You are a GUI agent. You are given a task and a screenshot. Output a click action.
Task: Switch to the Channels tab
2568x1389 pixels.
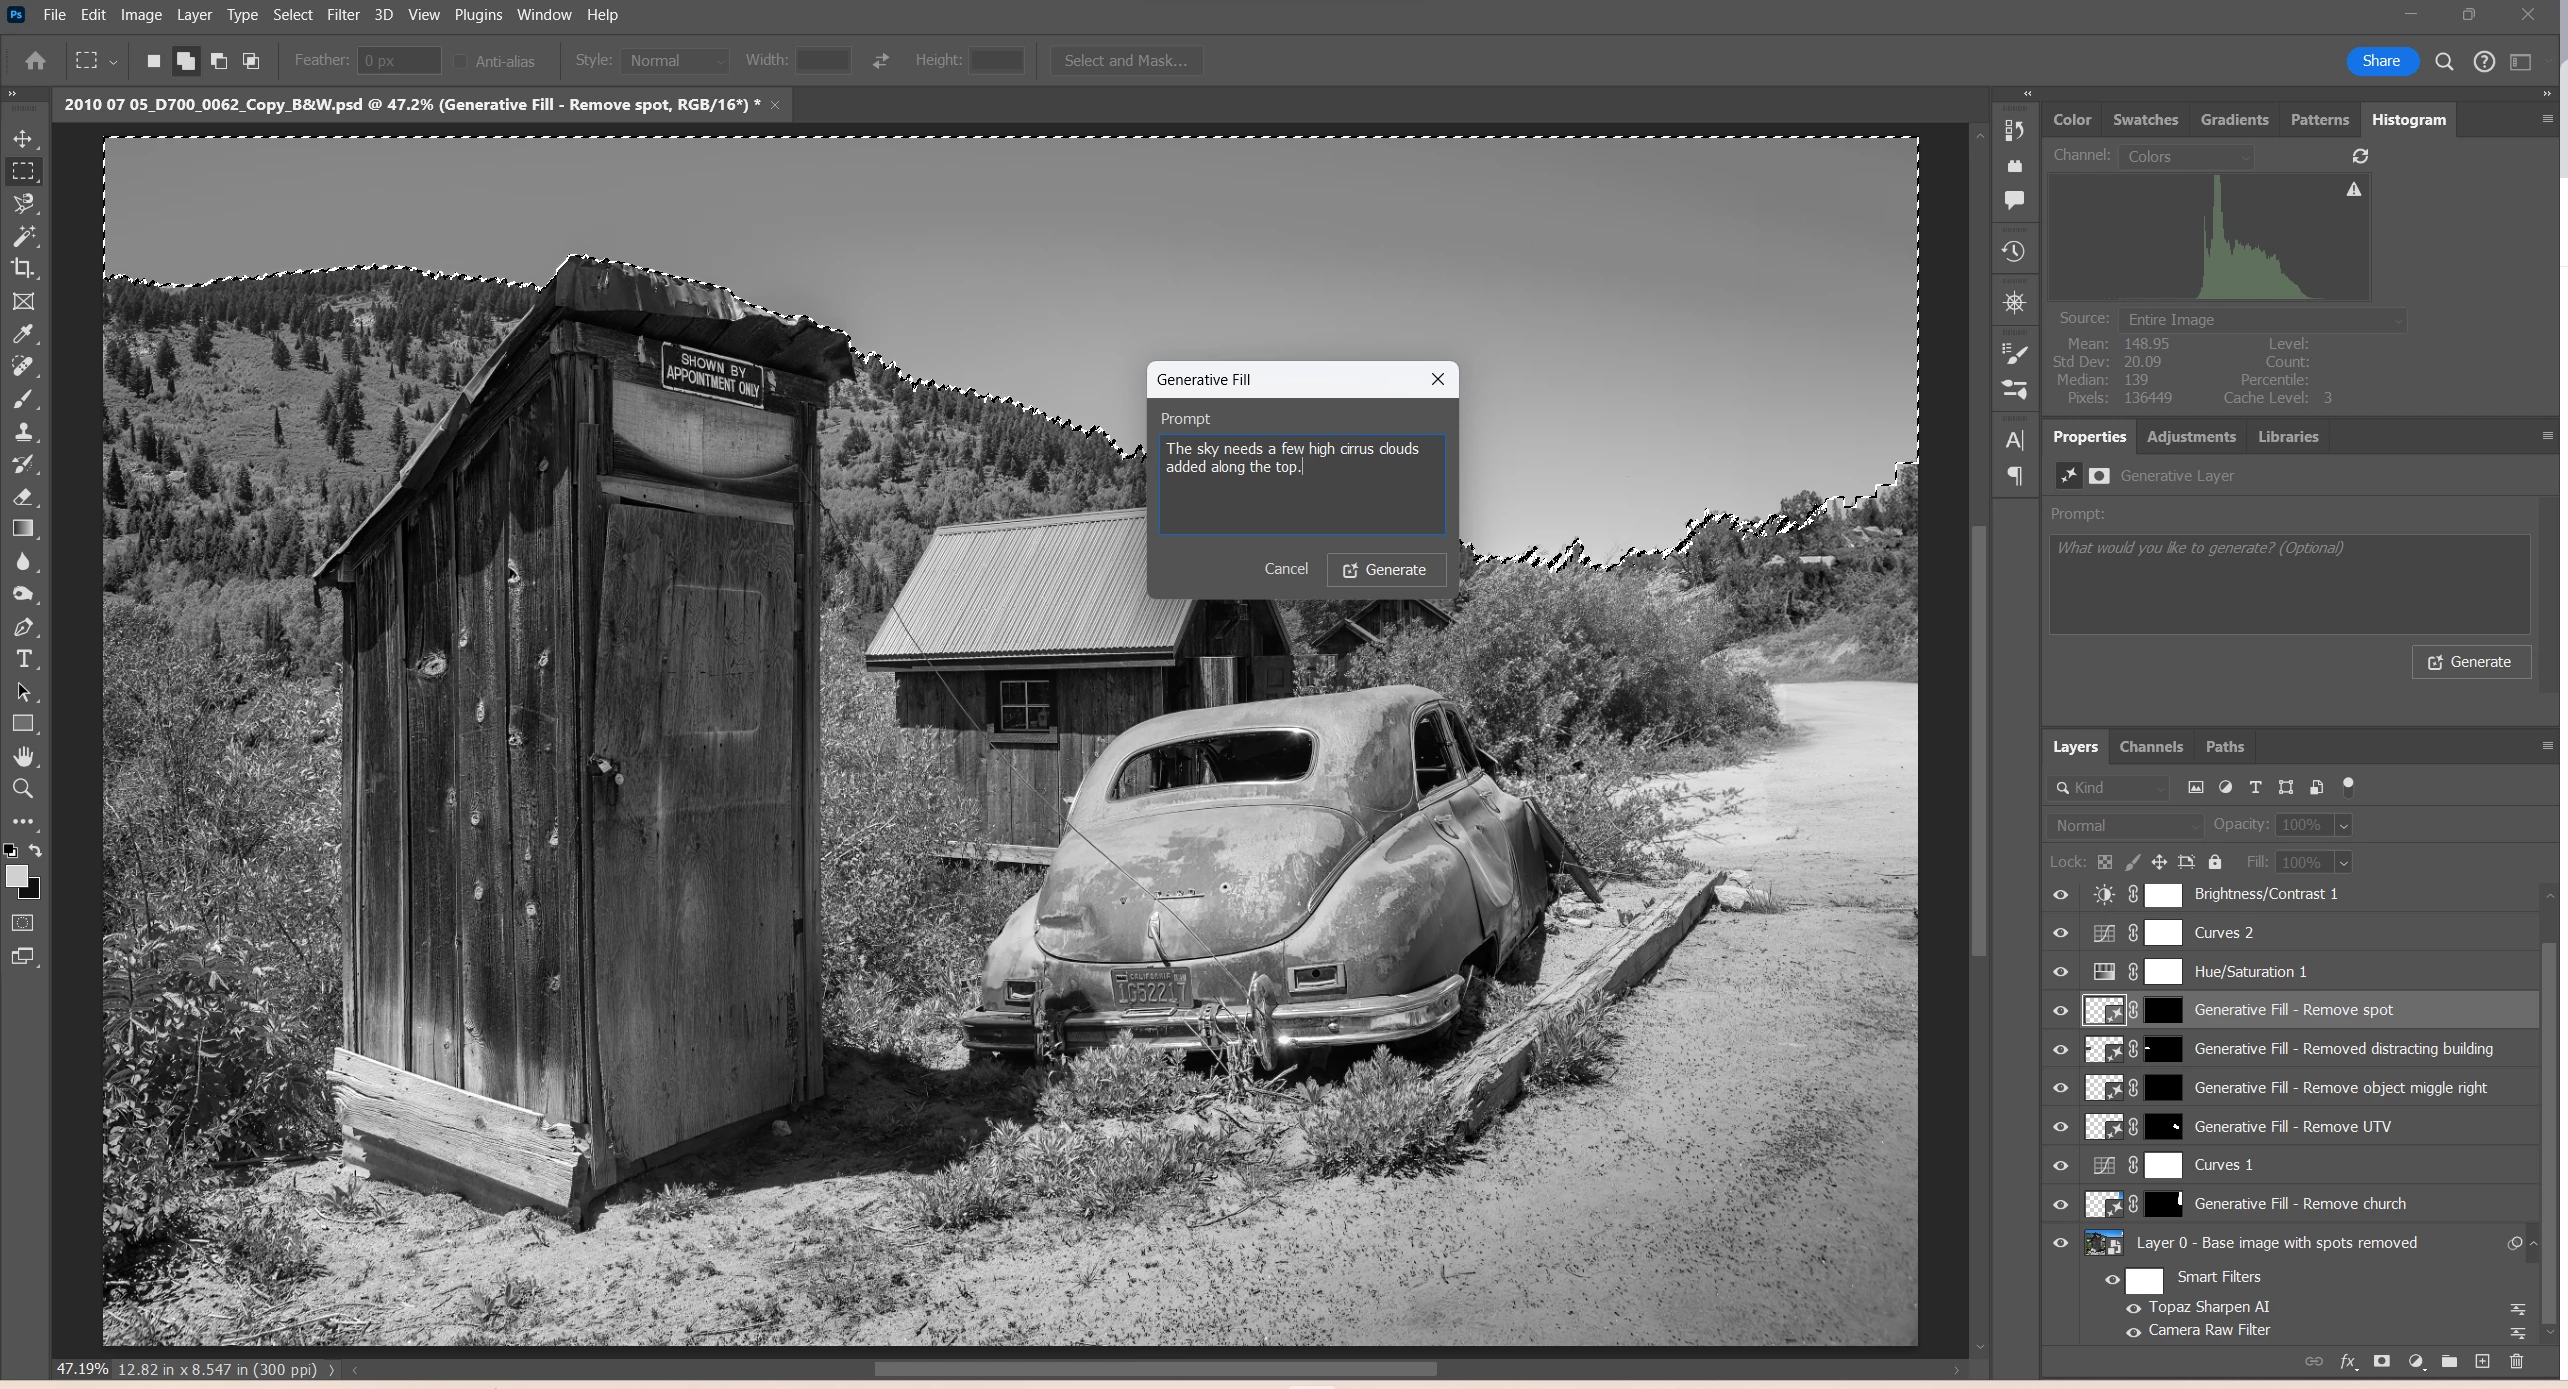click(x=2150, y=747)
